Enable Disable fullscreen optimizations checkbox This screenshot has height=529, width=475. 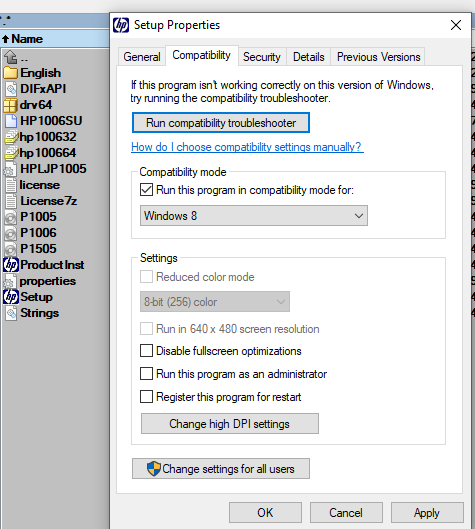(146, 351)
